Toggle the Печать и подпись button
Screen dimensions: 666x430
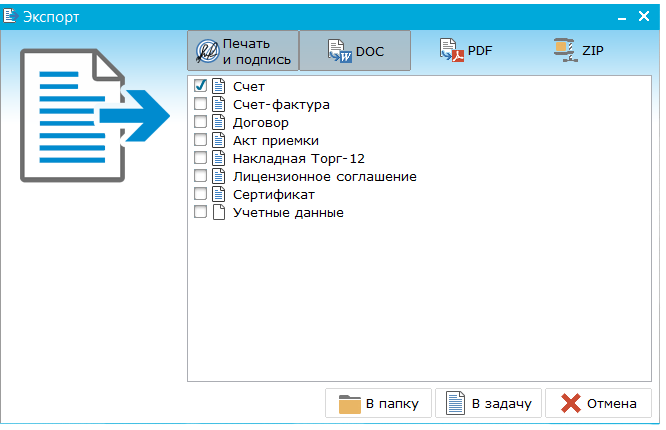(x=243, y=51)
